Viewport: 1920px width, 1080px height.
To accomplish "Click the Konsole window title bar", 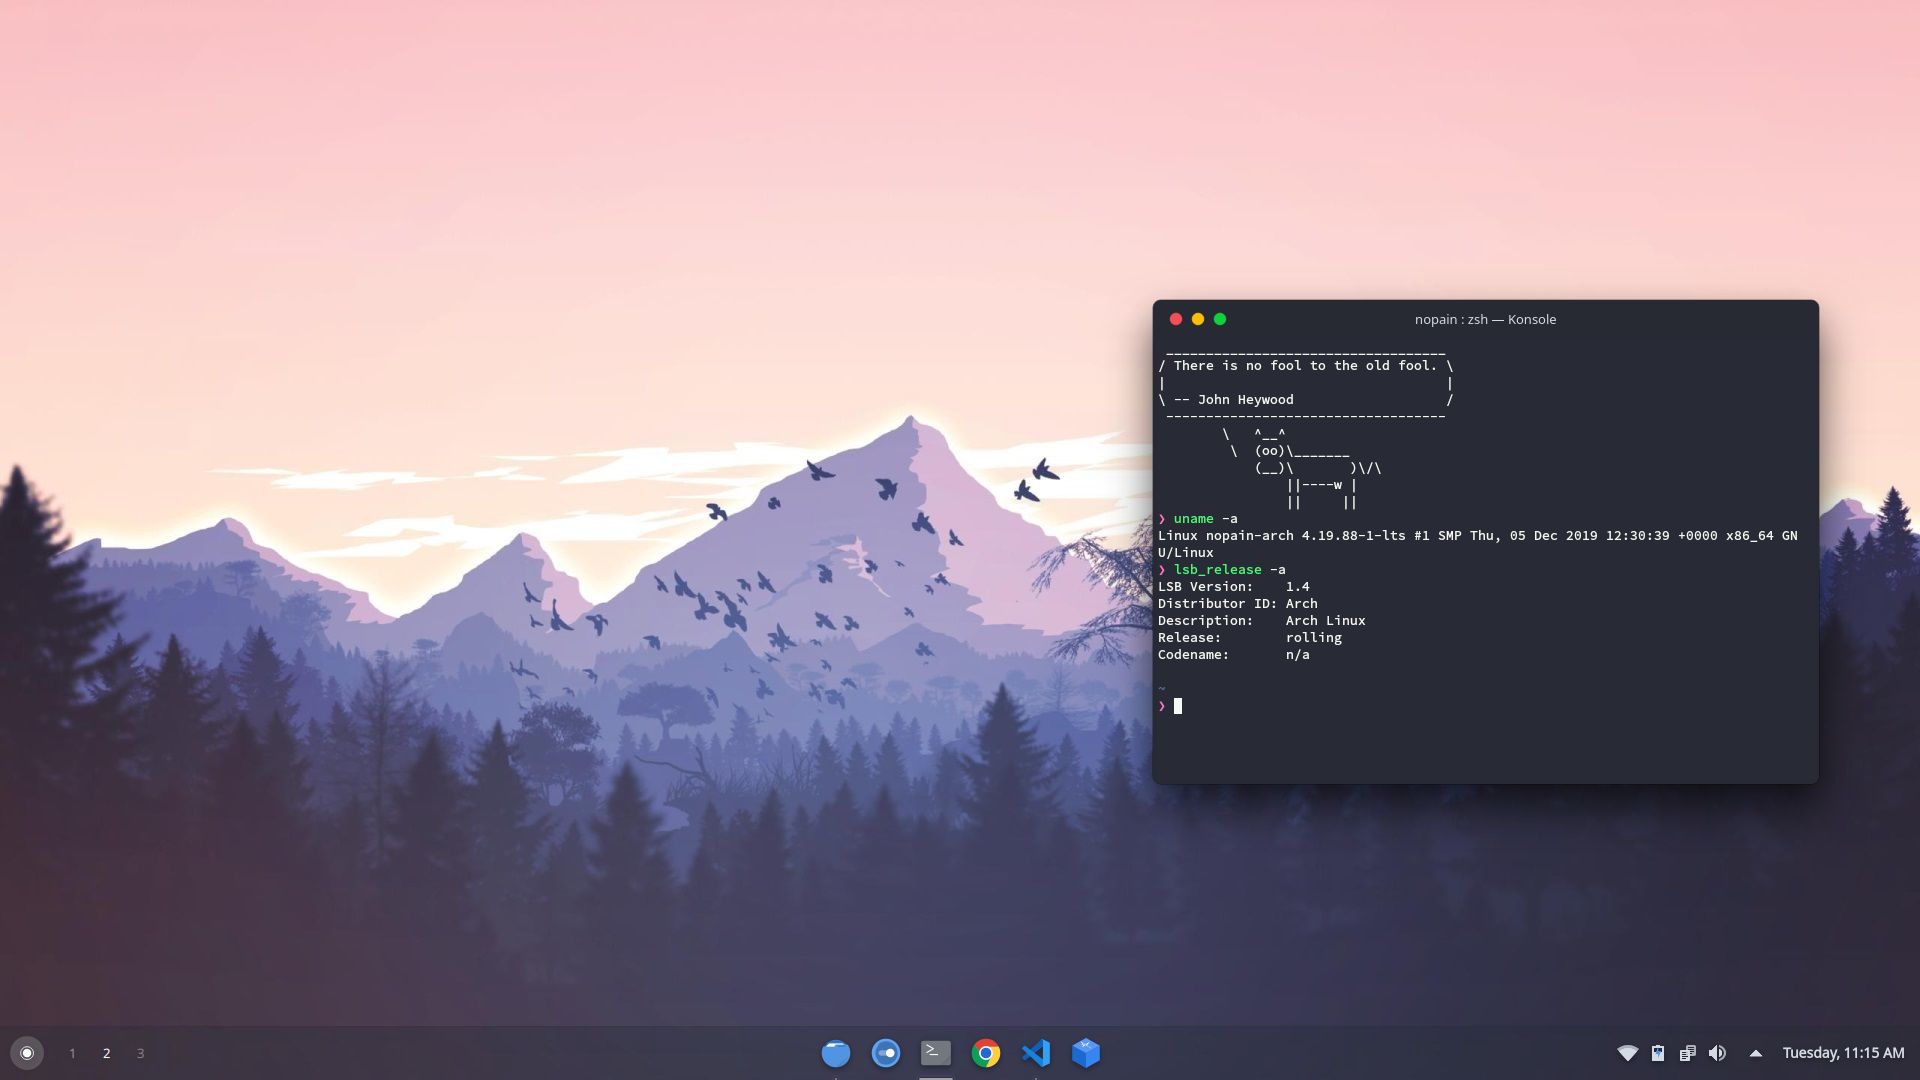I will coord(1484,320).
